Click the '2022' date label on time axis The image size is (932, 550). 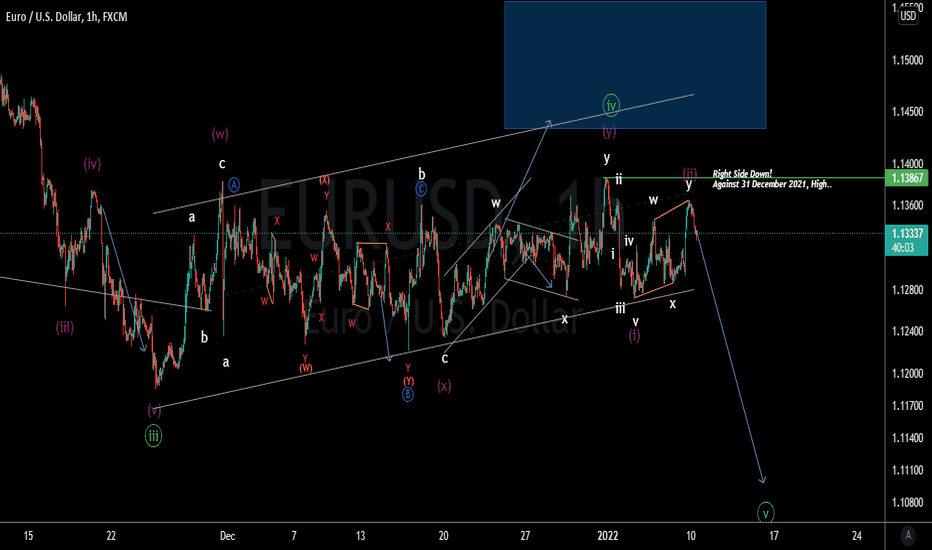(607, 536)
